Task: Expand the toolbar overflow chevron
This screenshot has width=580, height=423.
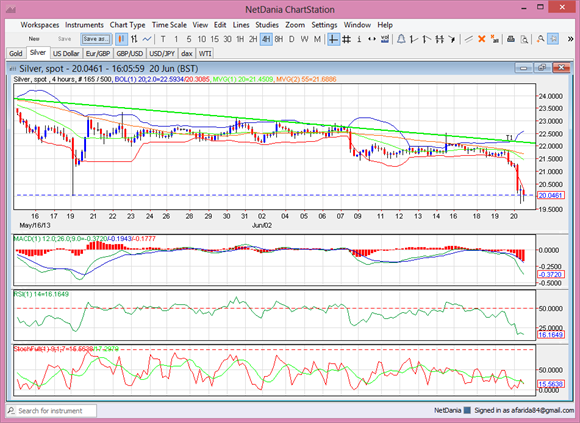Action: [570, 39]
